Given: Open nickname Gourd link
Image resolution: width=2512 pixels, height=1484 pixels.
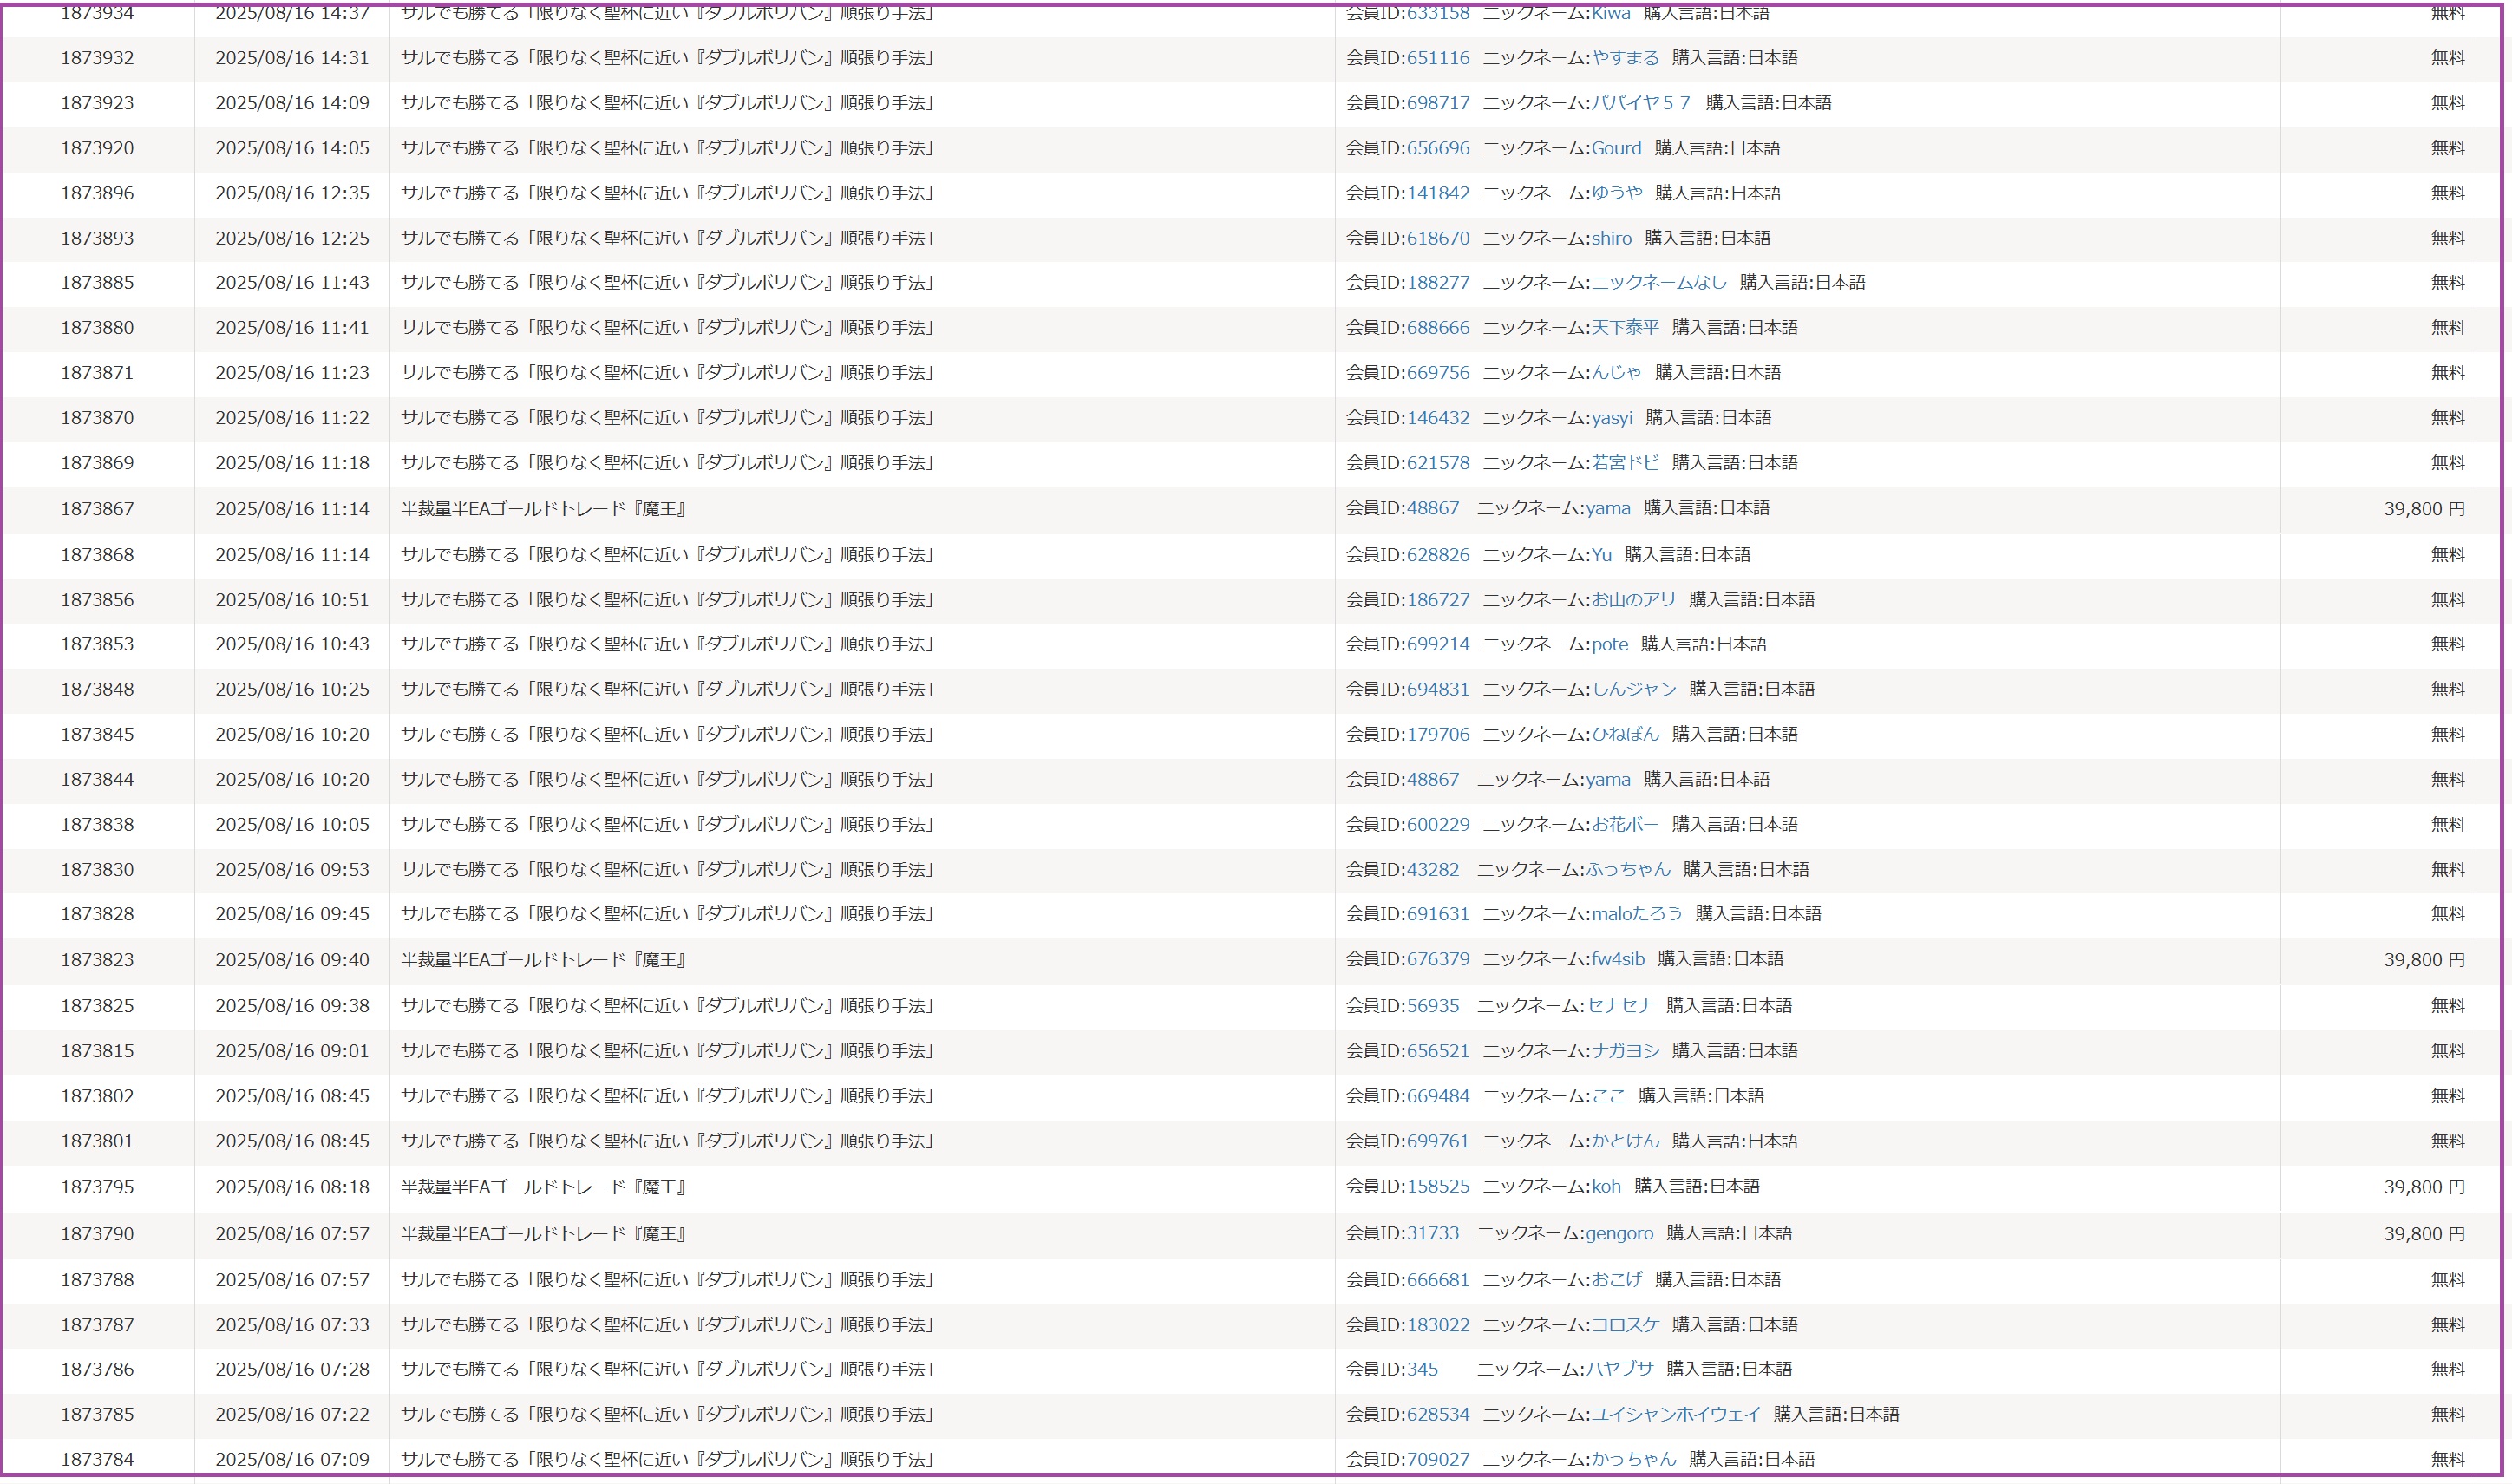Looking at the screenshot, I should pyautogui.click(x=1616, y=148).
